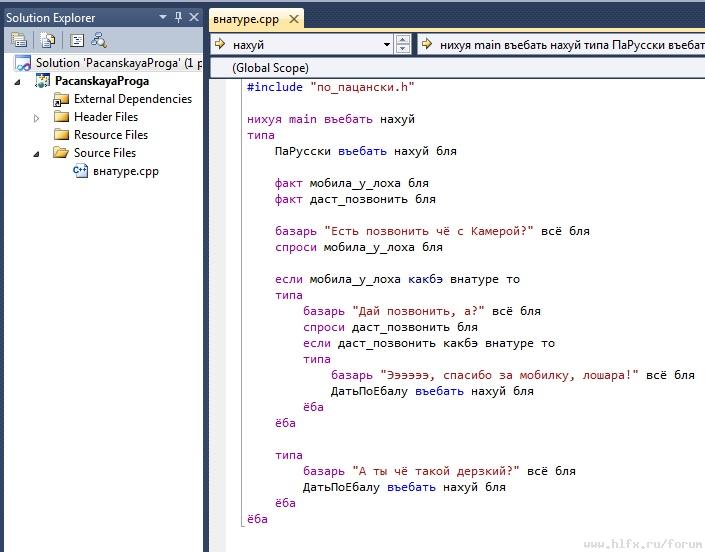The height and width of the screenshot is (552, 705).
Task: Open the members combo box showing main
Action: tap(560, 45)
